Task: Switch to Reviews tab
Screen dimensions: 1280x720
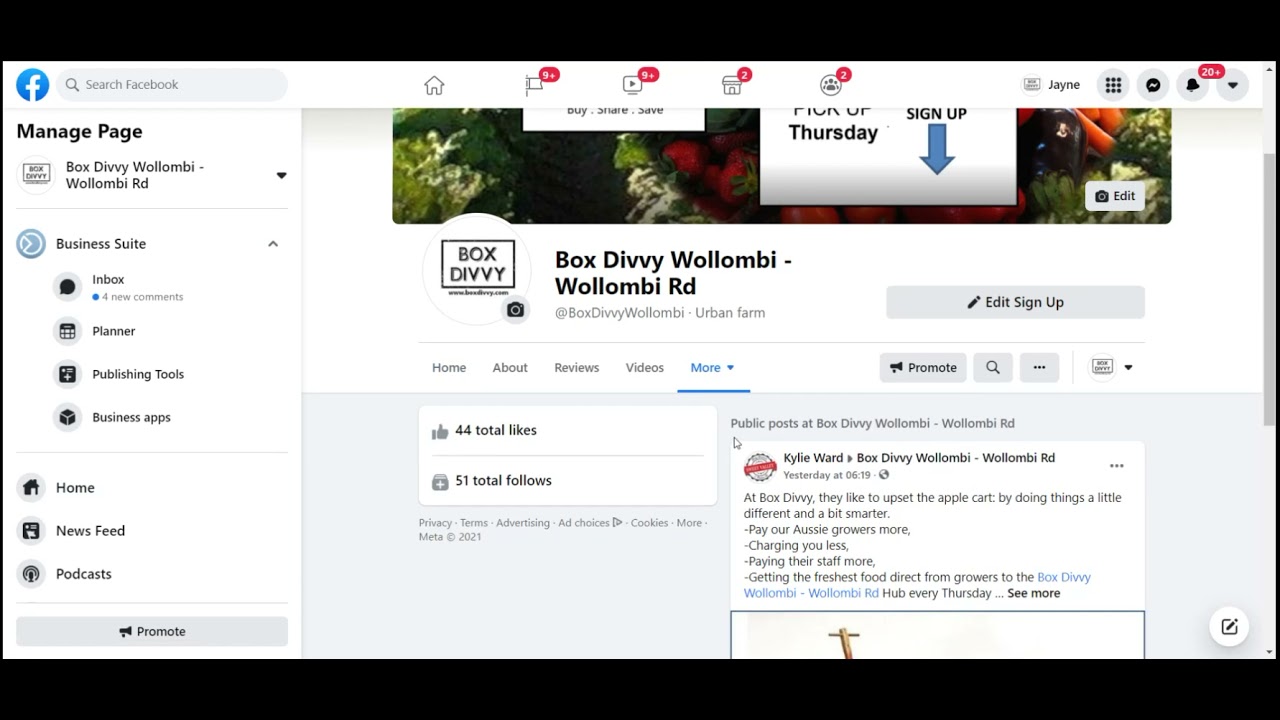Action: click(x=577, y=368)
